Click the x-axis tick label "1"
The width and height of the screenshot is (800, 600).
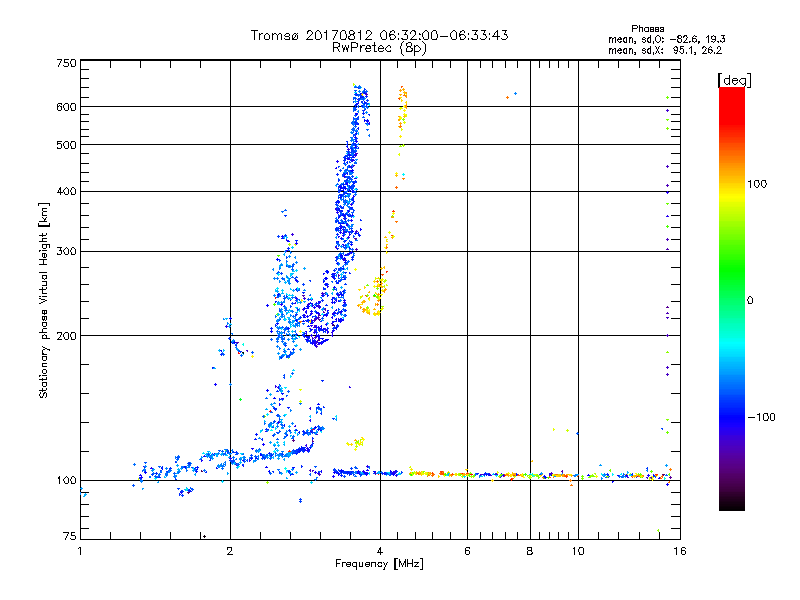click(x=80, y=551)
